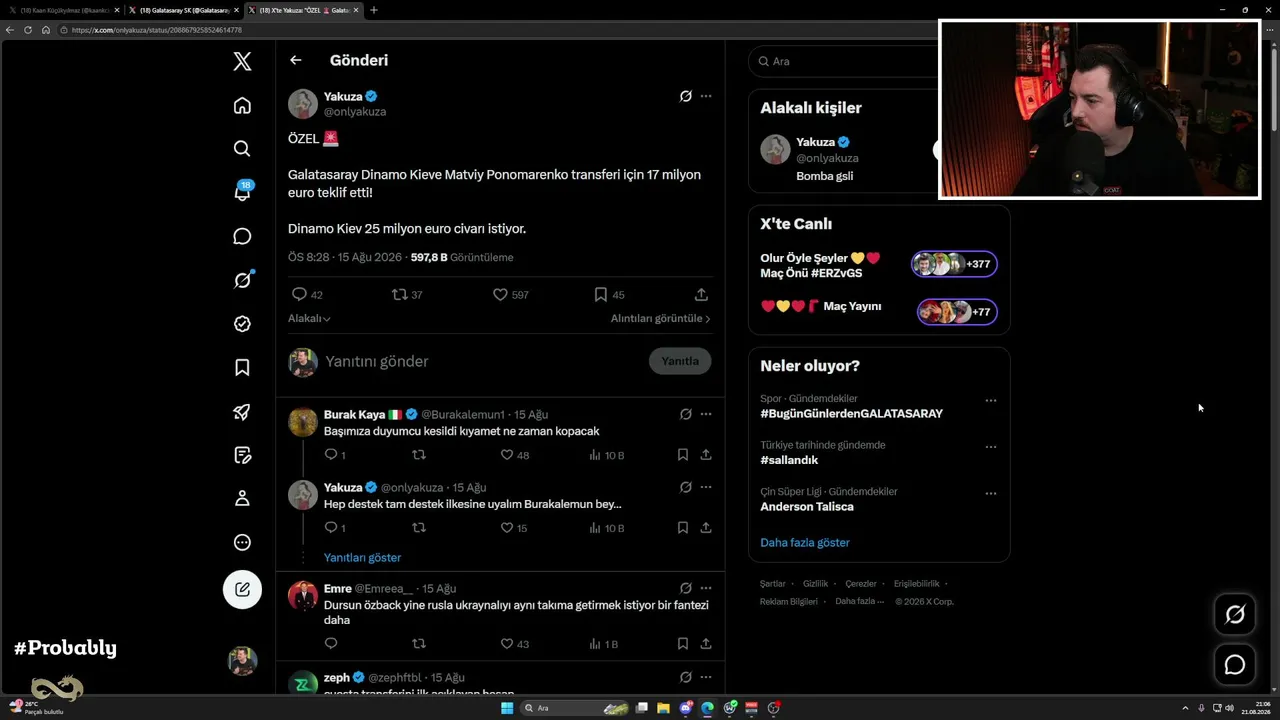Viewport: 1280px width, 720px height.
Task: Bookmark Burak Kaya's reply
Action: click(x=683, y=455)
